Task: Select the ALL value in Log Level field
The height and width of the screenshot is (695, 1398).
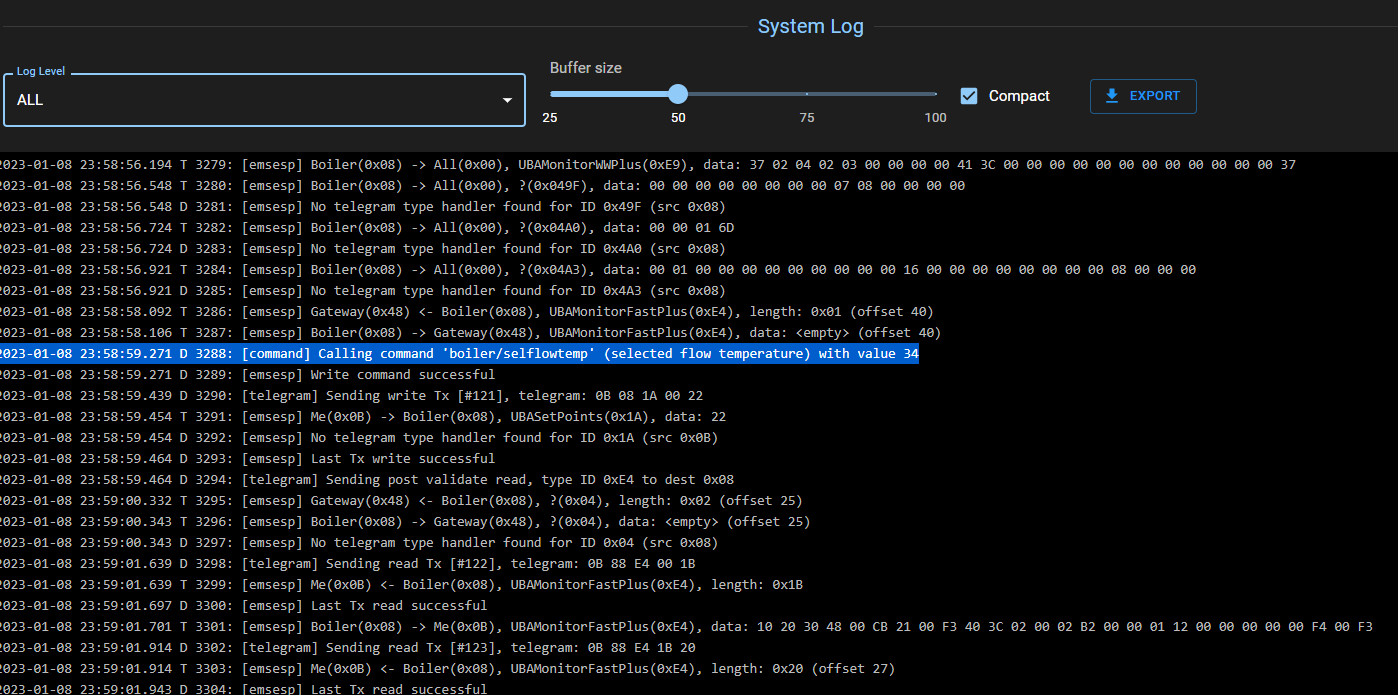Action: tap(30, 100)
